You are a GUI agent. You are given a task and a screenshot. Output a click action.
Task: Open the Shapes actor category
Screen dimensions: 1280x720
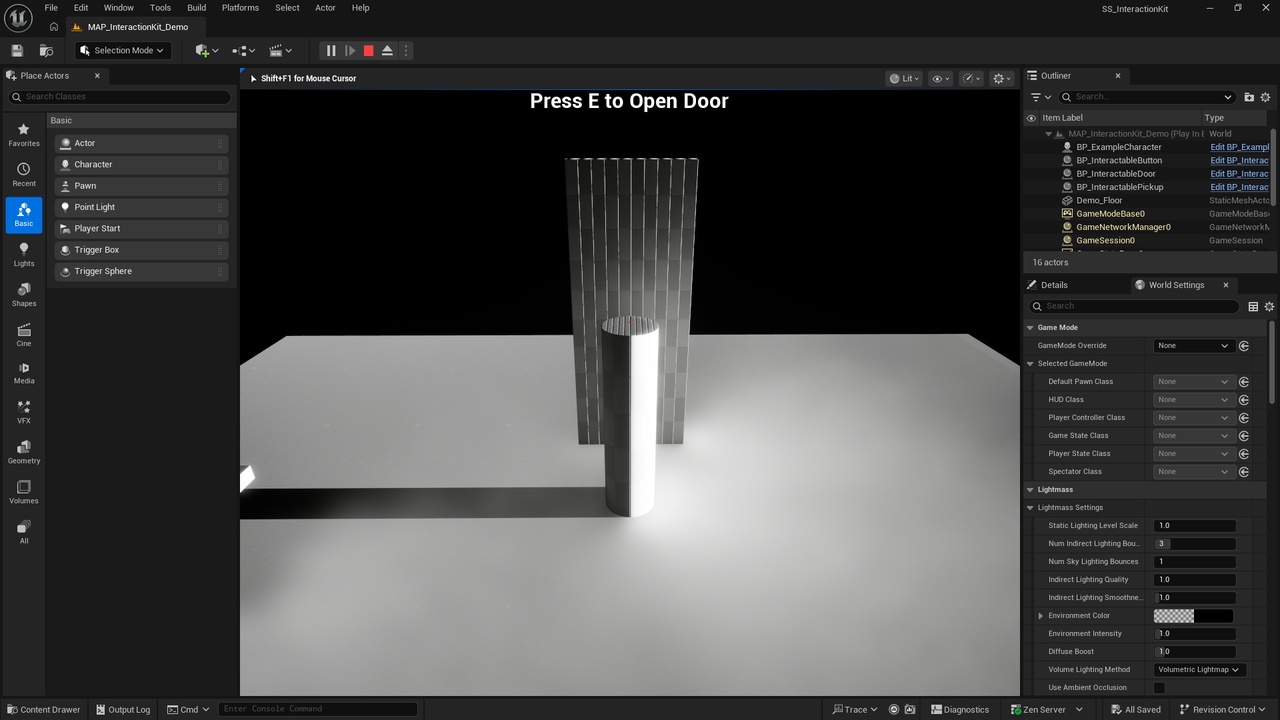pos(24,295)
